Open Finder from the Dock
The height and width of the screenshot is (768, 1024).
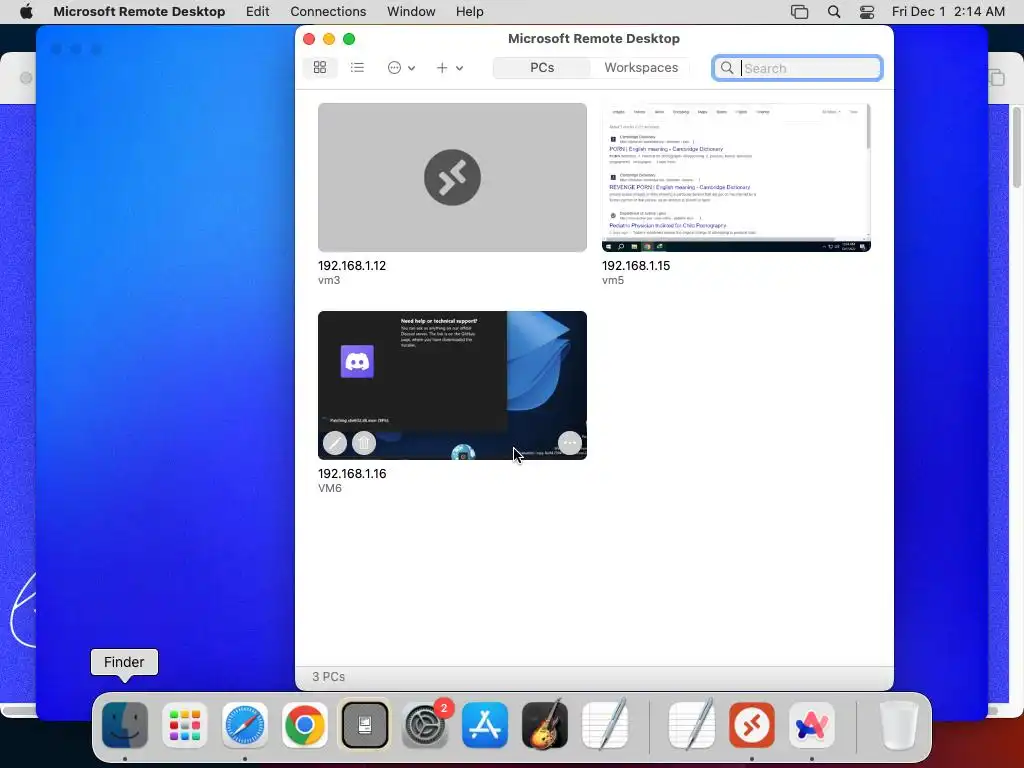pos(125,725)
